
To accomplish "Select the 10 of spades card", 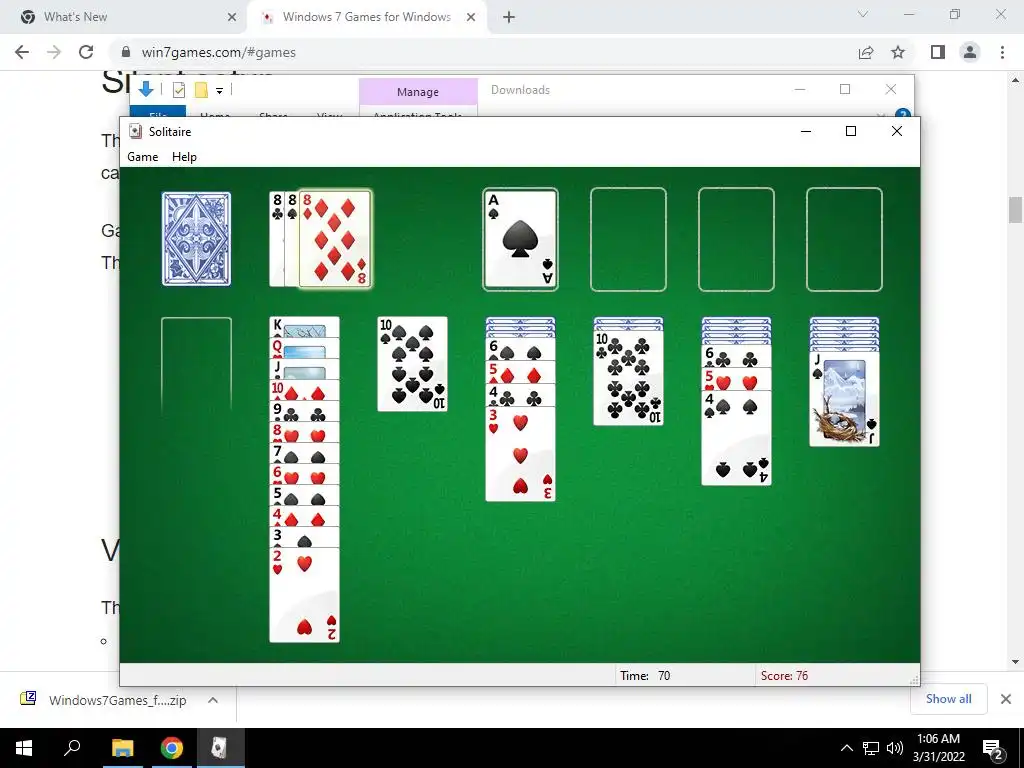I will click(412, 364).
